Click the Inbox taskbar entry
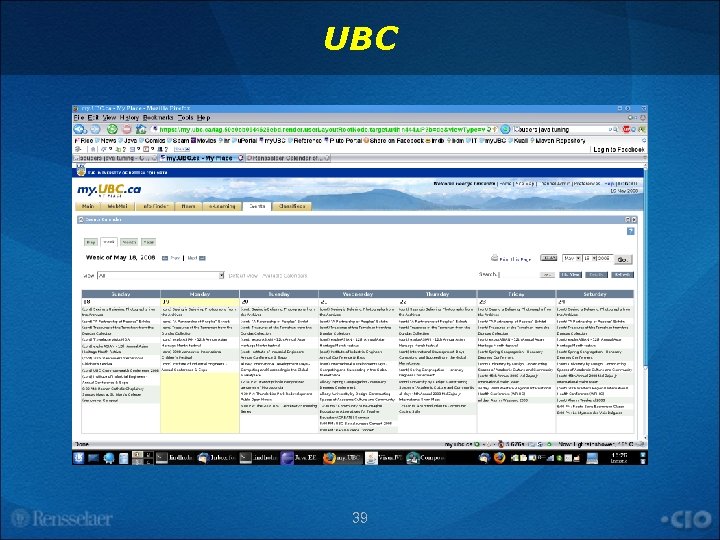This screenshot has width=720, height=540. tap(216, 458)
